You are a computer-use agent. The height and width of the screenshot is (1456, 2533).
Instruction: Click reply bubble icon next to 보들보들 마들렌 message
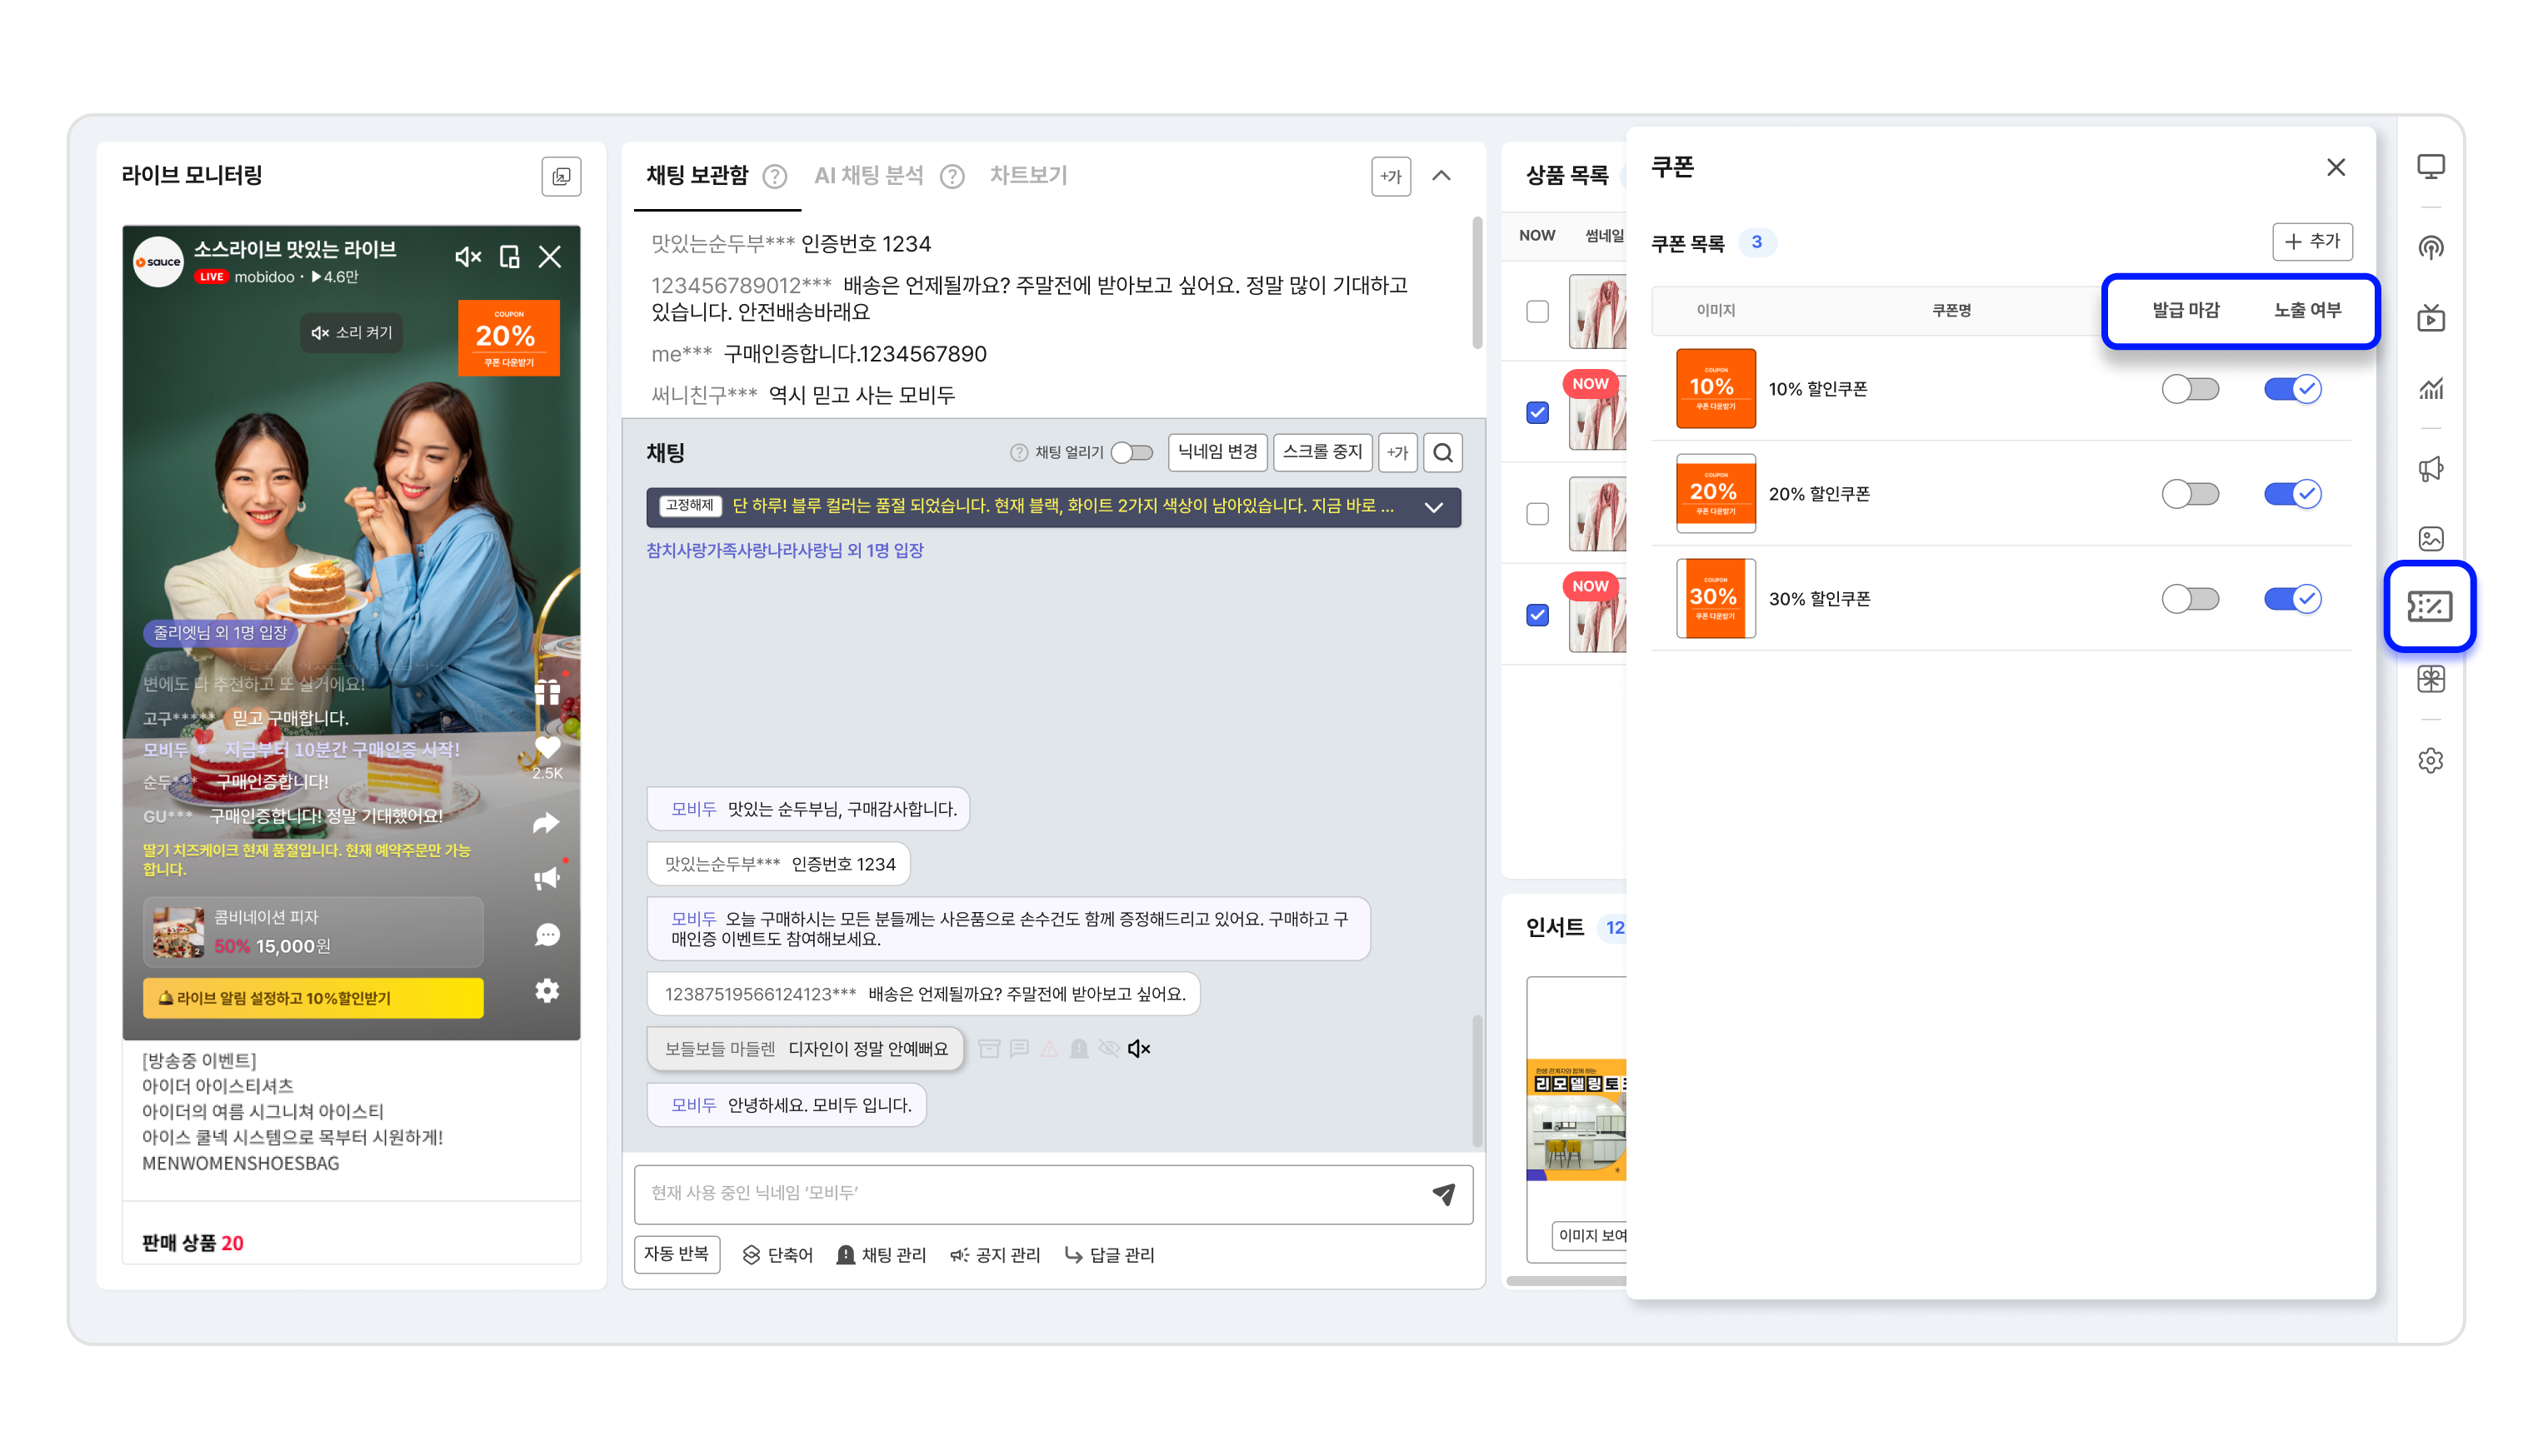pyautogui.click(x=1019, y=1049)
